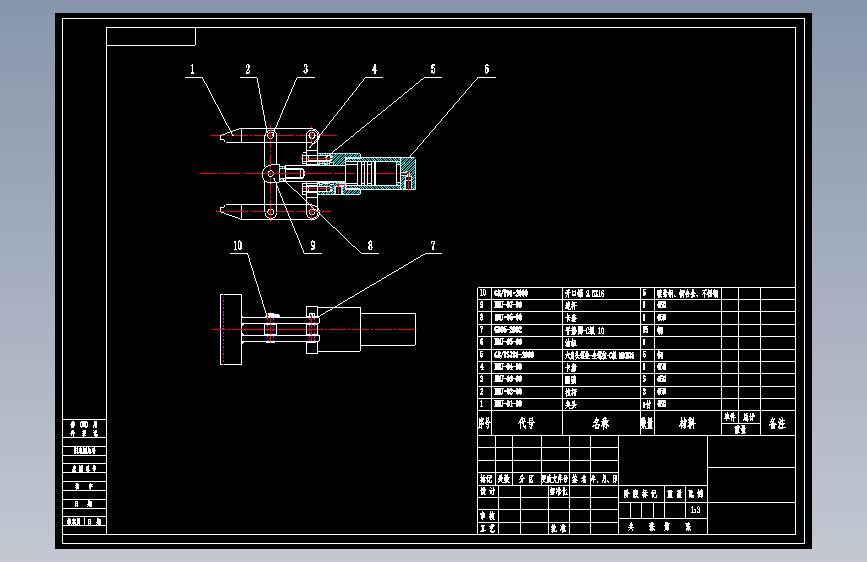
Task: Click the large rectangular block in the lower view
Action: pyautogui.click(x=341, y=330)
